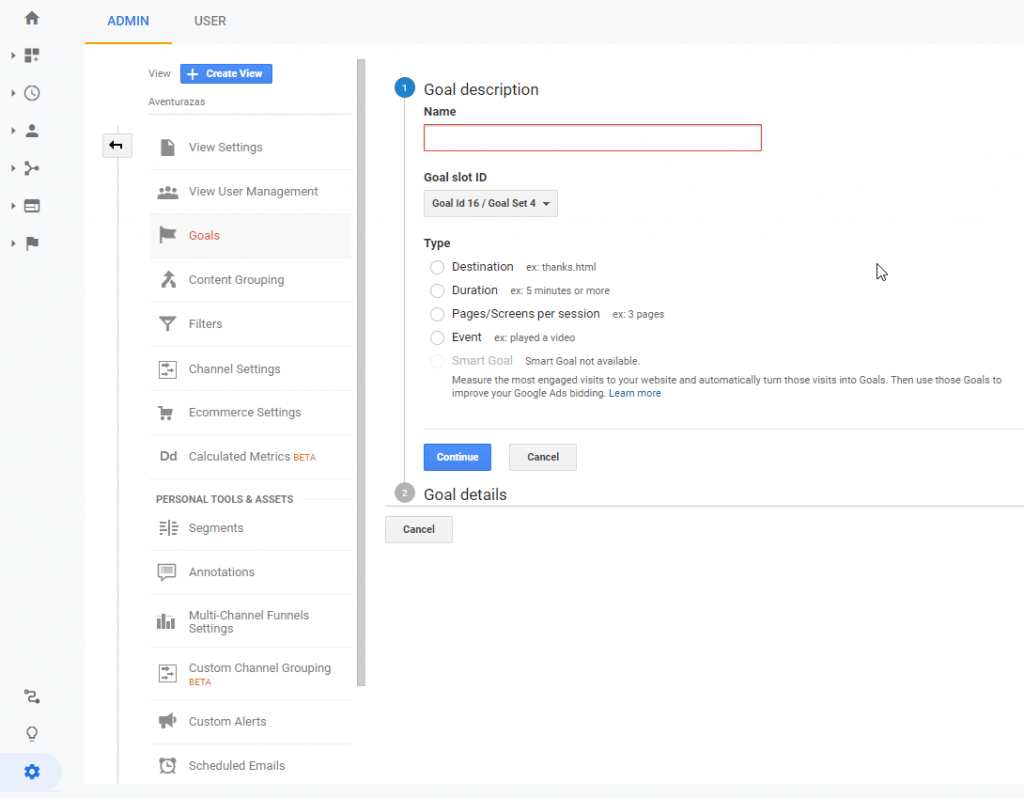Open the Admin gear icon

31,771
